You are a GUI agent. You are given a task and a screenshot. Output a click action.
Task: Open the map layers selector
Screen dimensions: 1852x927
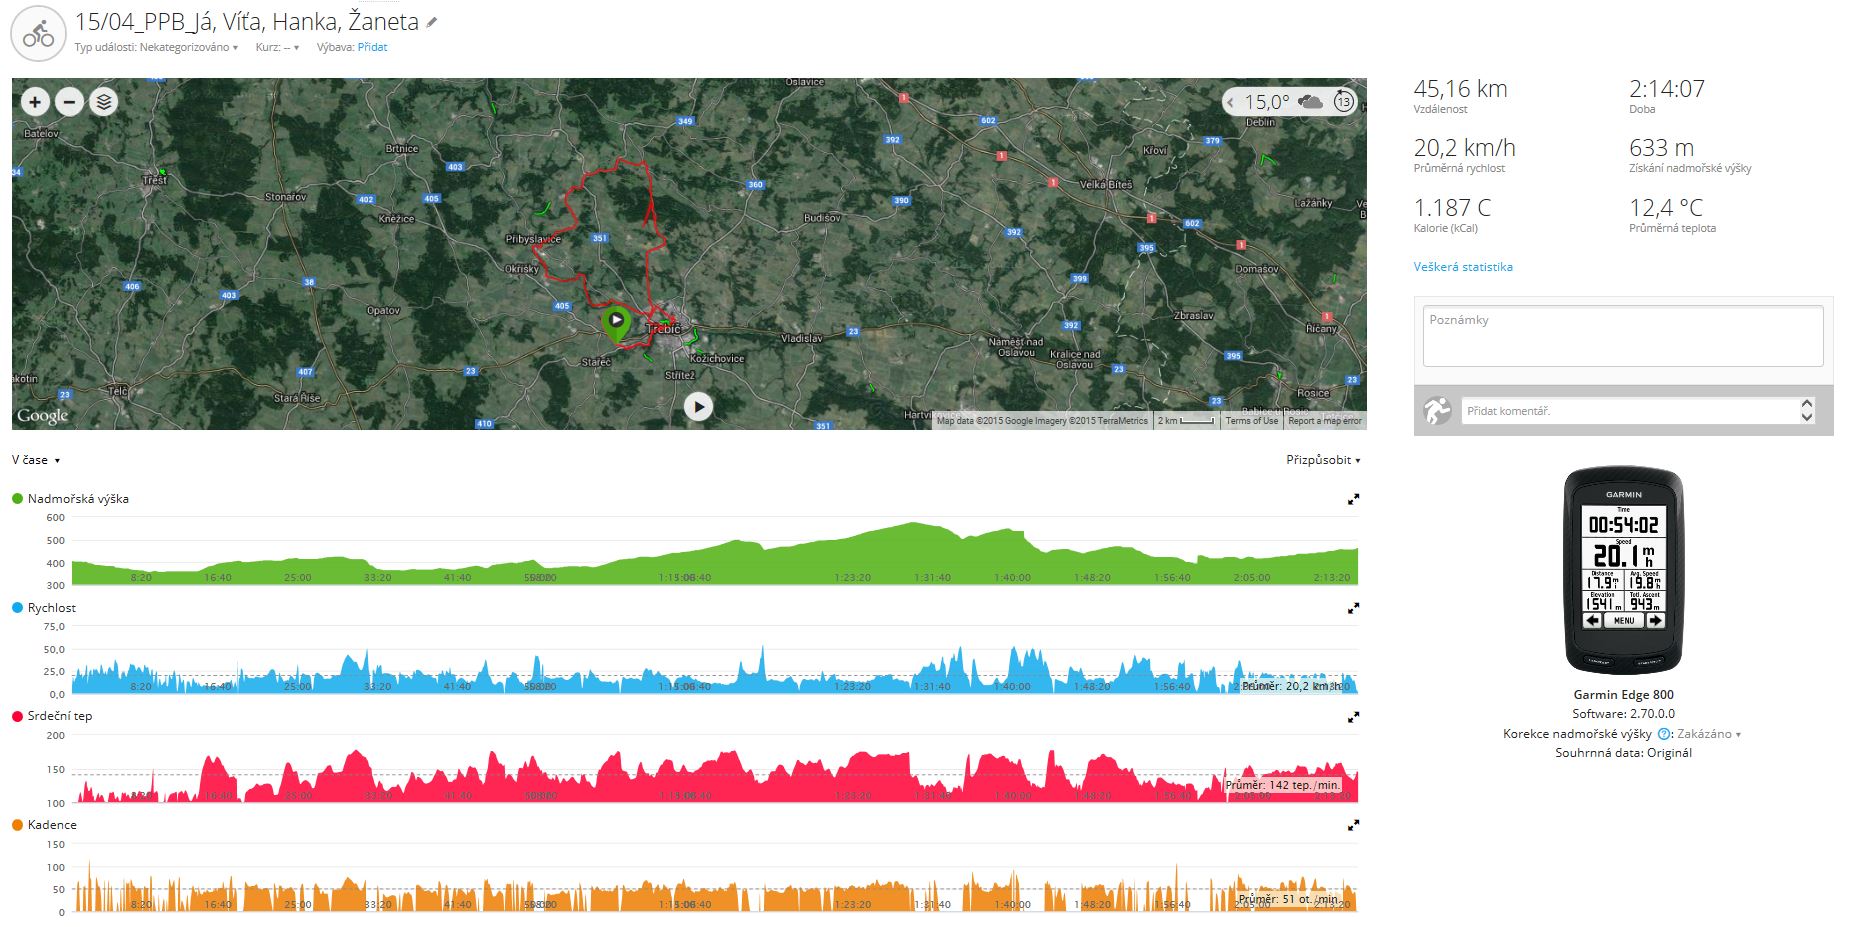[x=103, y=102]
